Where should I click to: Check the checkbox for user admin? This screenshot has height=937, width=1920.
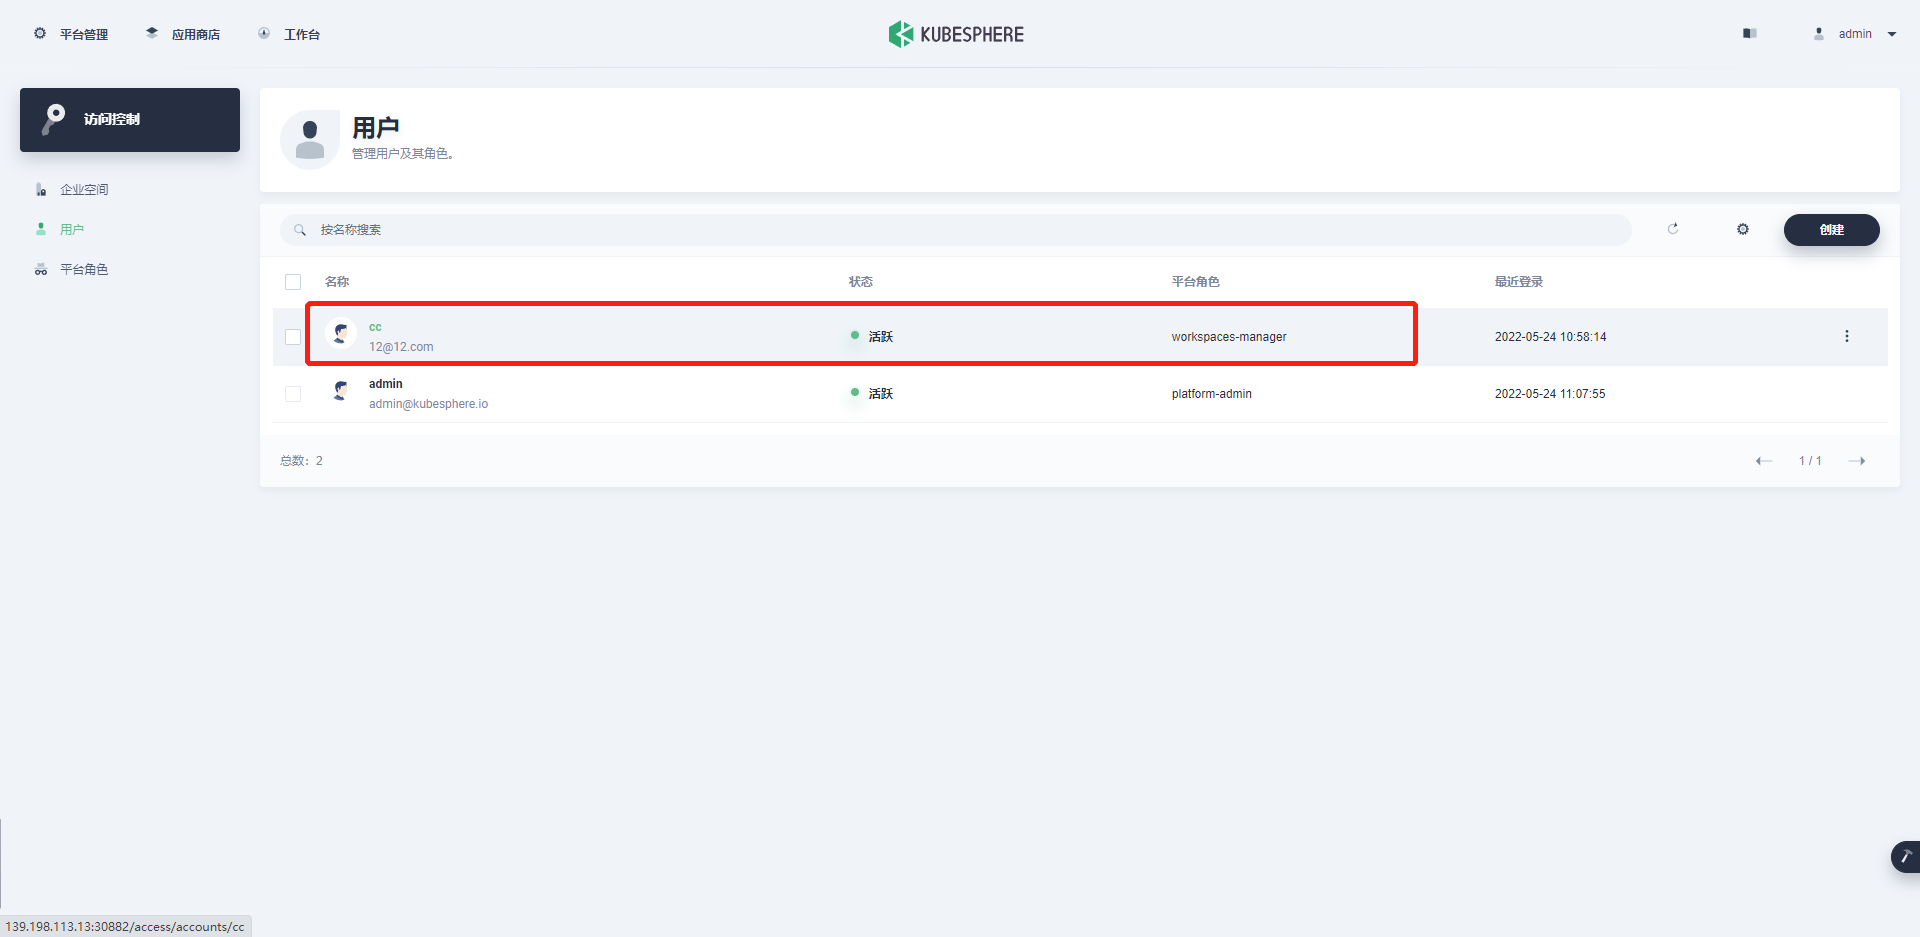293,394
